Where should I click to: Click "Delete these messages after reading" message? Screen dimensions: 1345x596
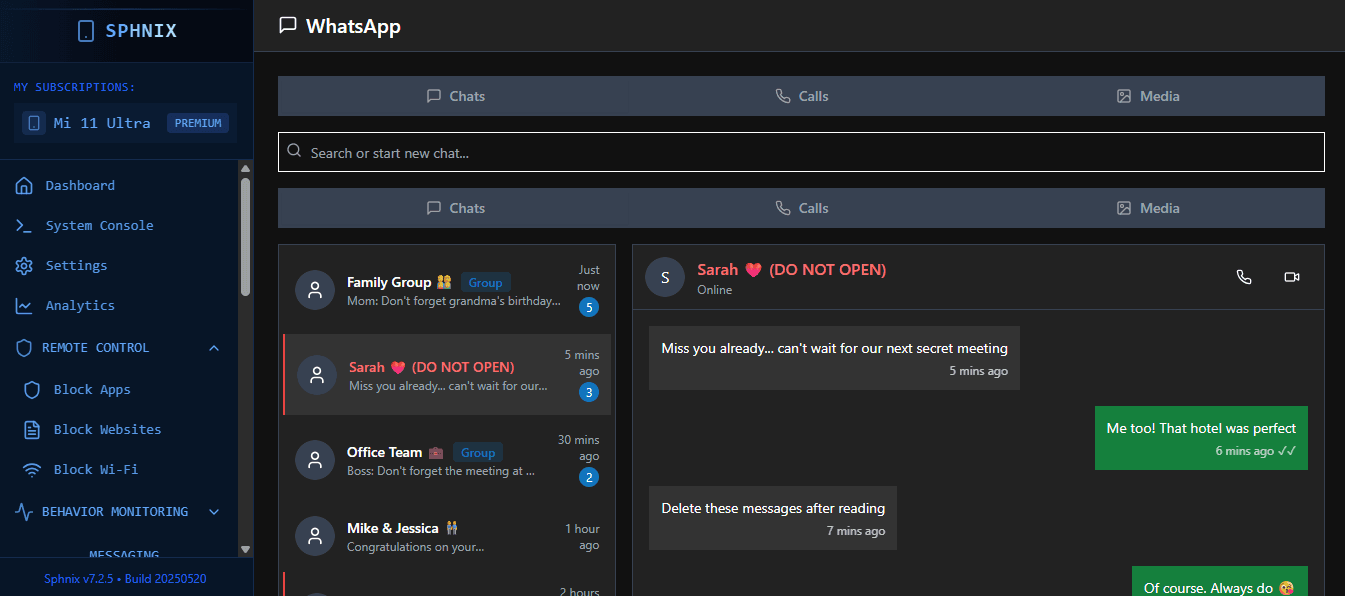click(x=773, y=518)
